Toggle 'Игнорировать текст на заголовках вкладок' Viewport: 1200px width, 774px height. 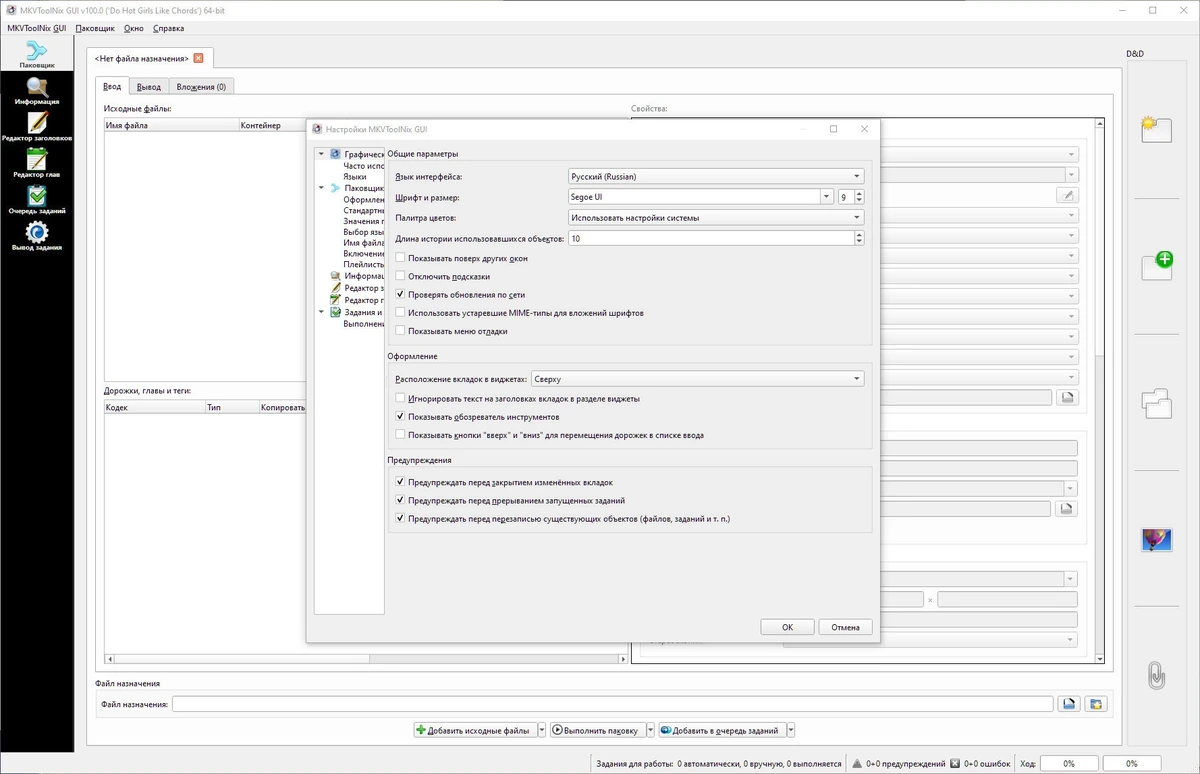[401, 398]
